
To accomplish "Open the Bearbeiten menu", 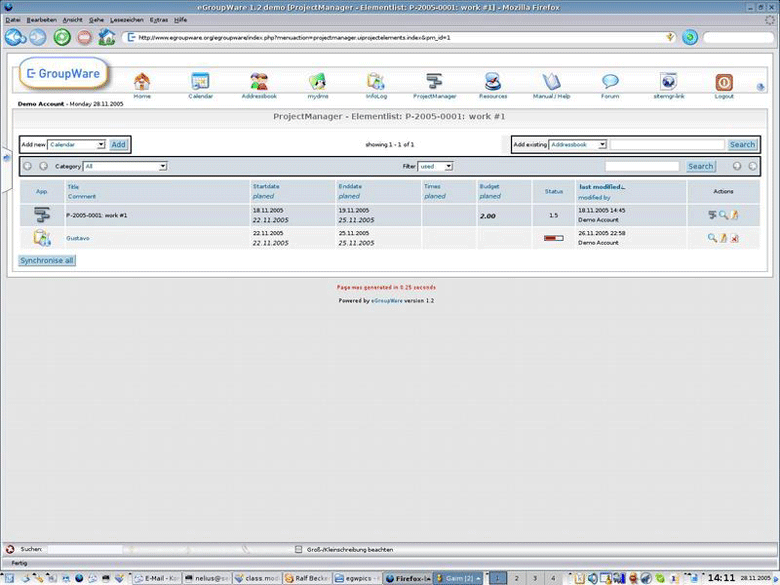I will [x=42, y=20].
